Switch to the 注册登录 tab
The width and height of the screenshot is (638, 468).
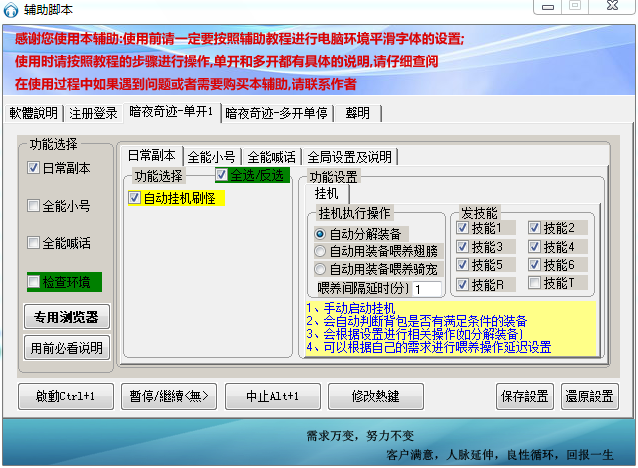tap(95, 112)
